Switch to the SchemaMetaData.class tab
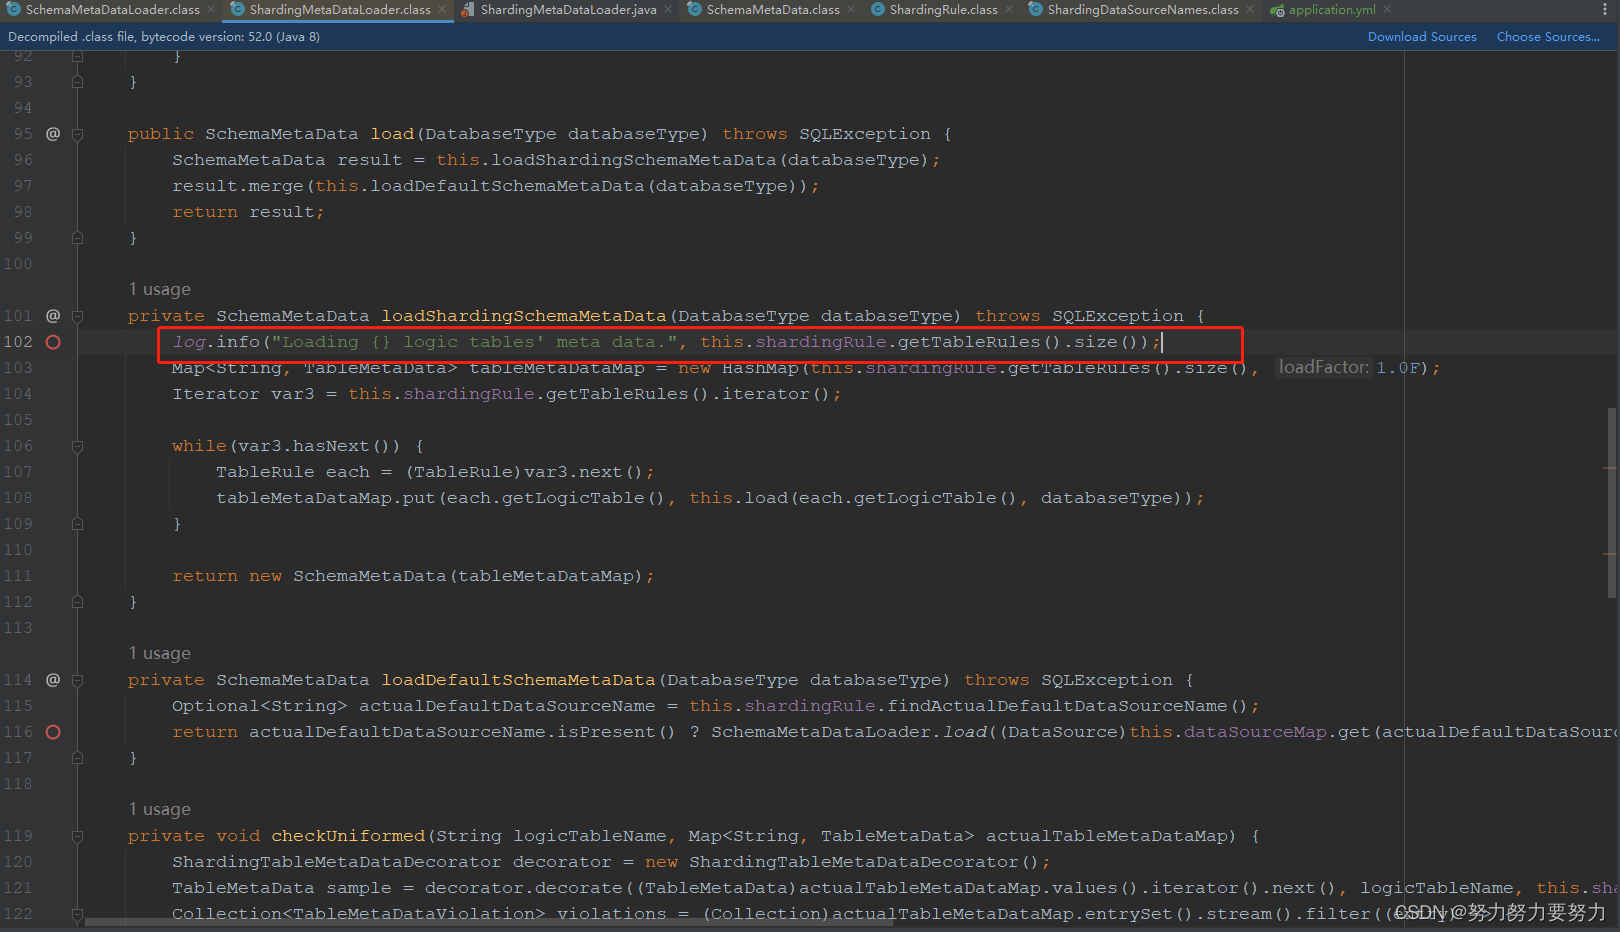The image size is (1620, 932). 773,10
